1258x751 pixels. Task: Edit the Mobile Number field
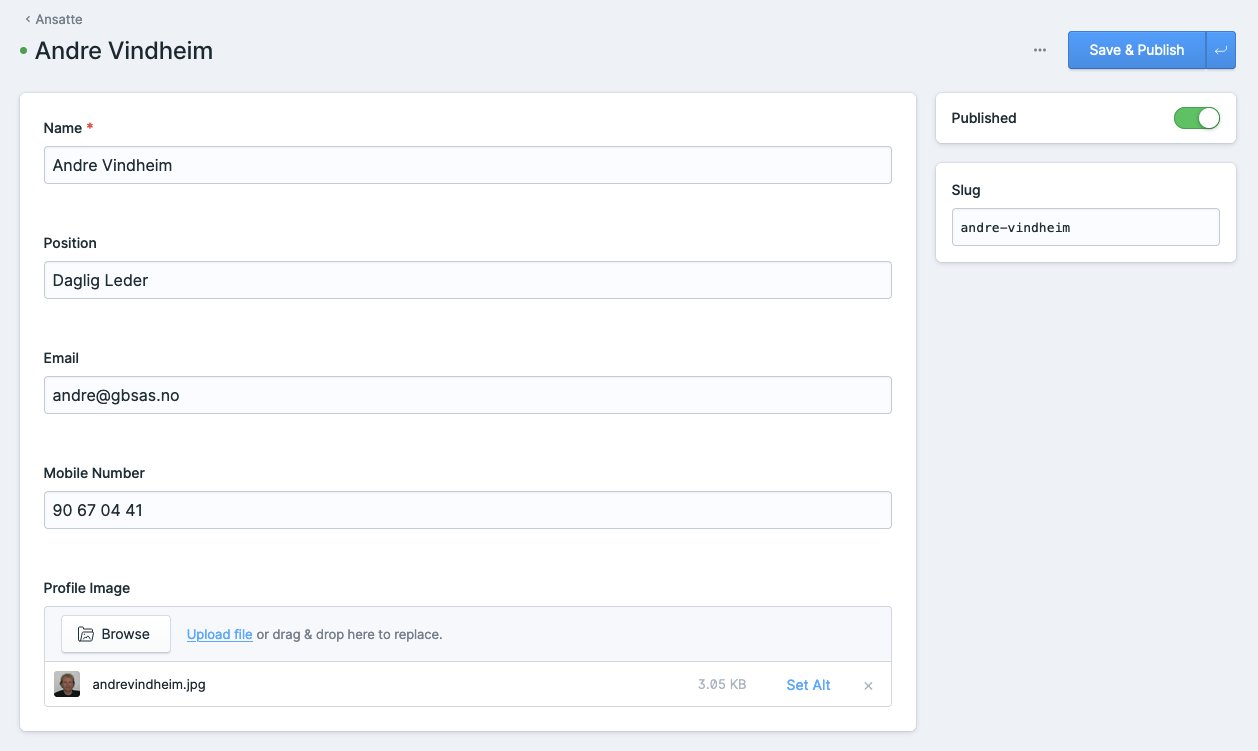467,510
